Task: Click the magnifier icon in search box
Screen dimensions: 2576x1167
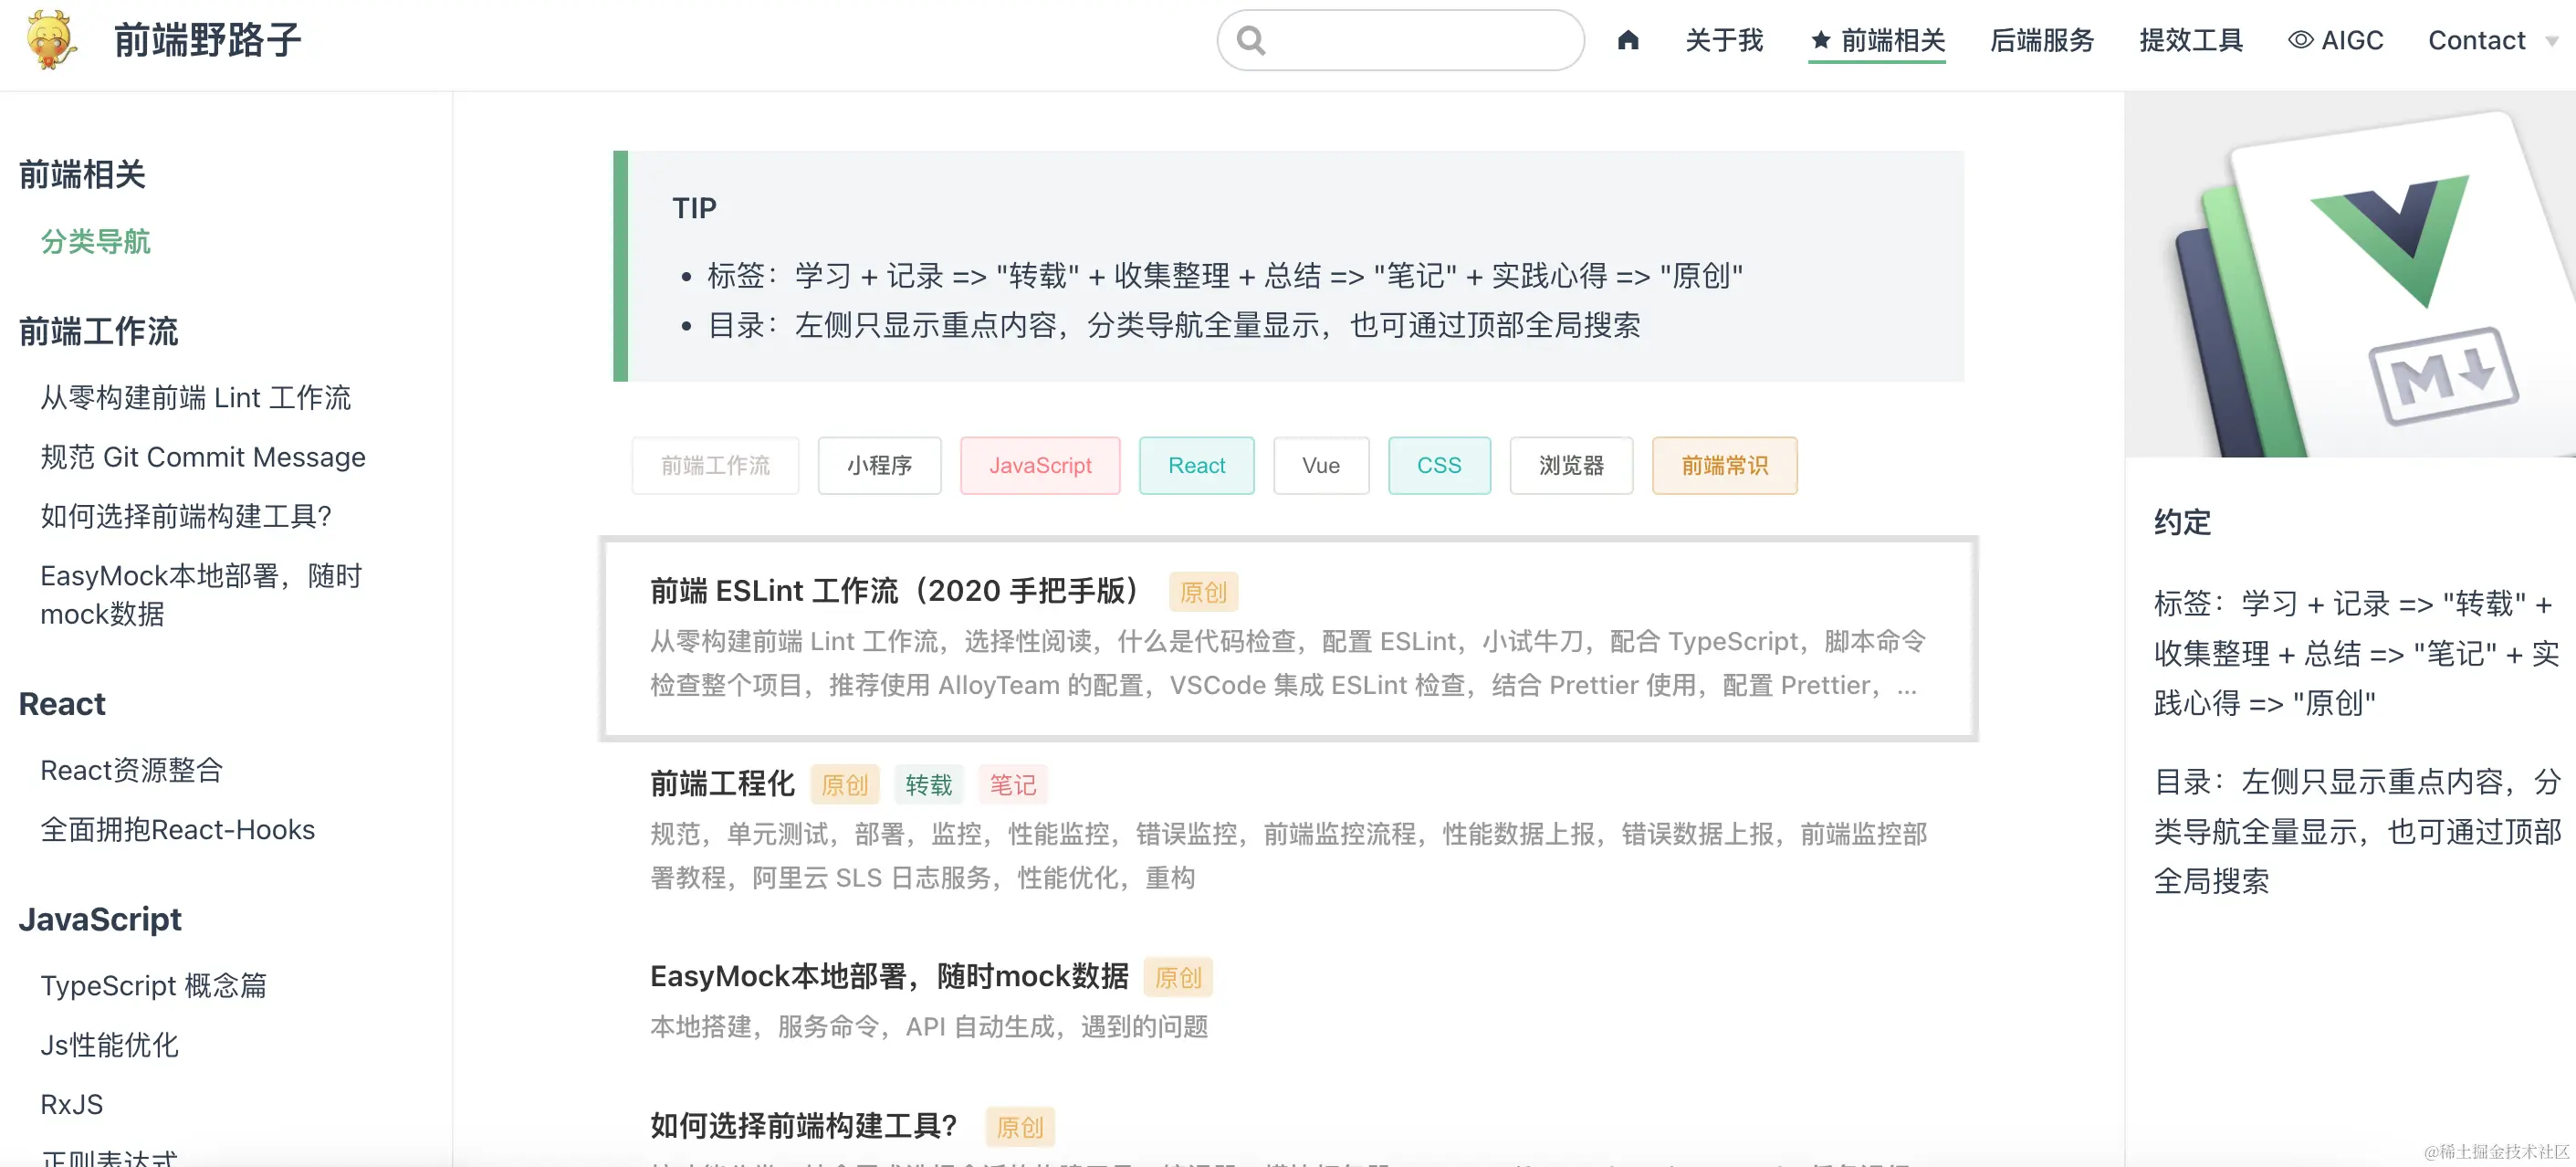Action: (x=1251, y=40)
